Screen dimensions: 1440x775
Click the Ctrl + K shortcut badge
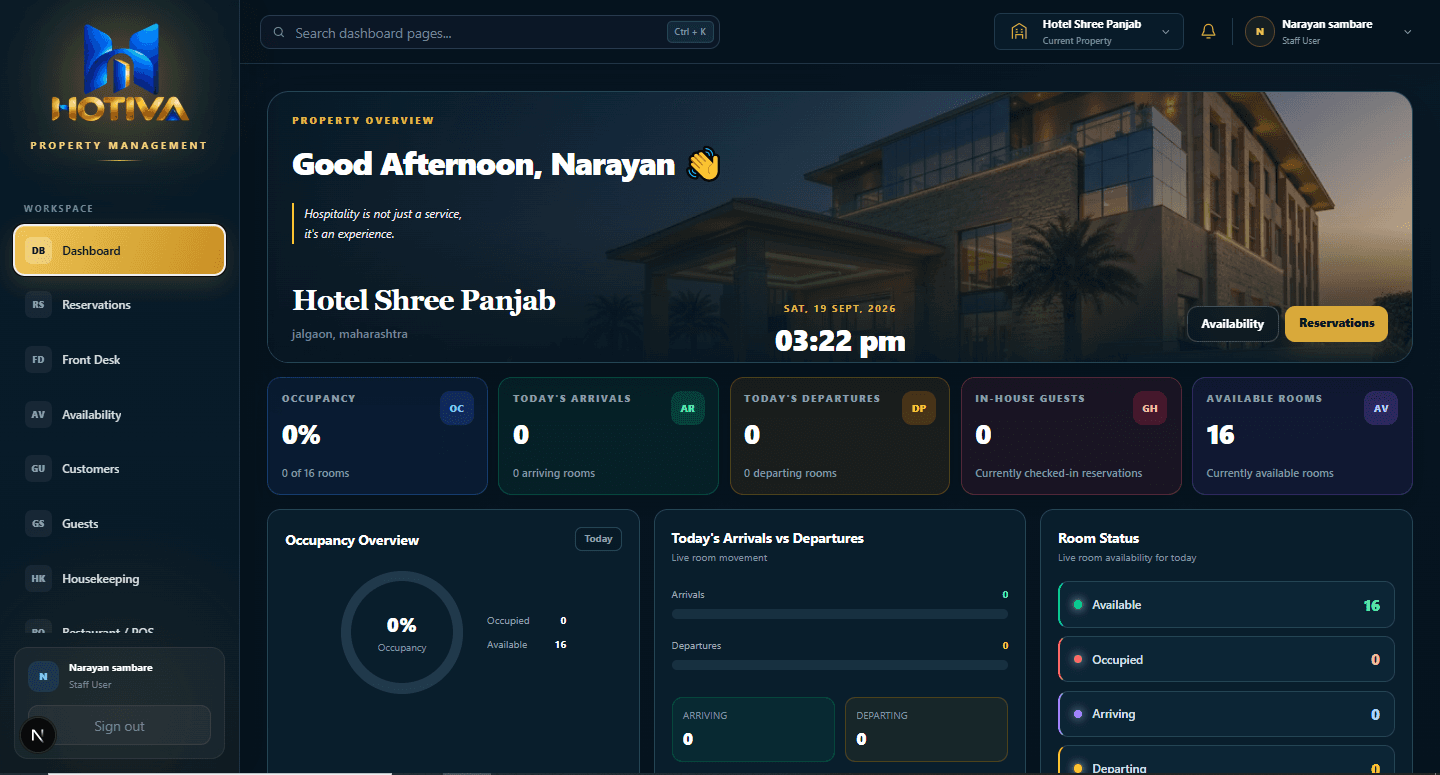[x=690, y=32]
